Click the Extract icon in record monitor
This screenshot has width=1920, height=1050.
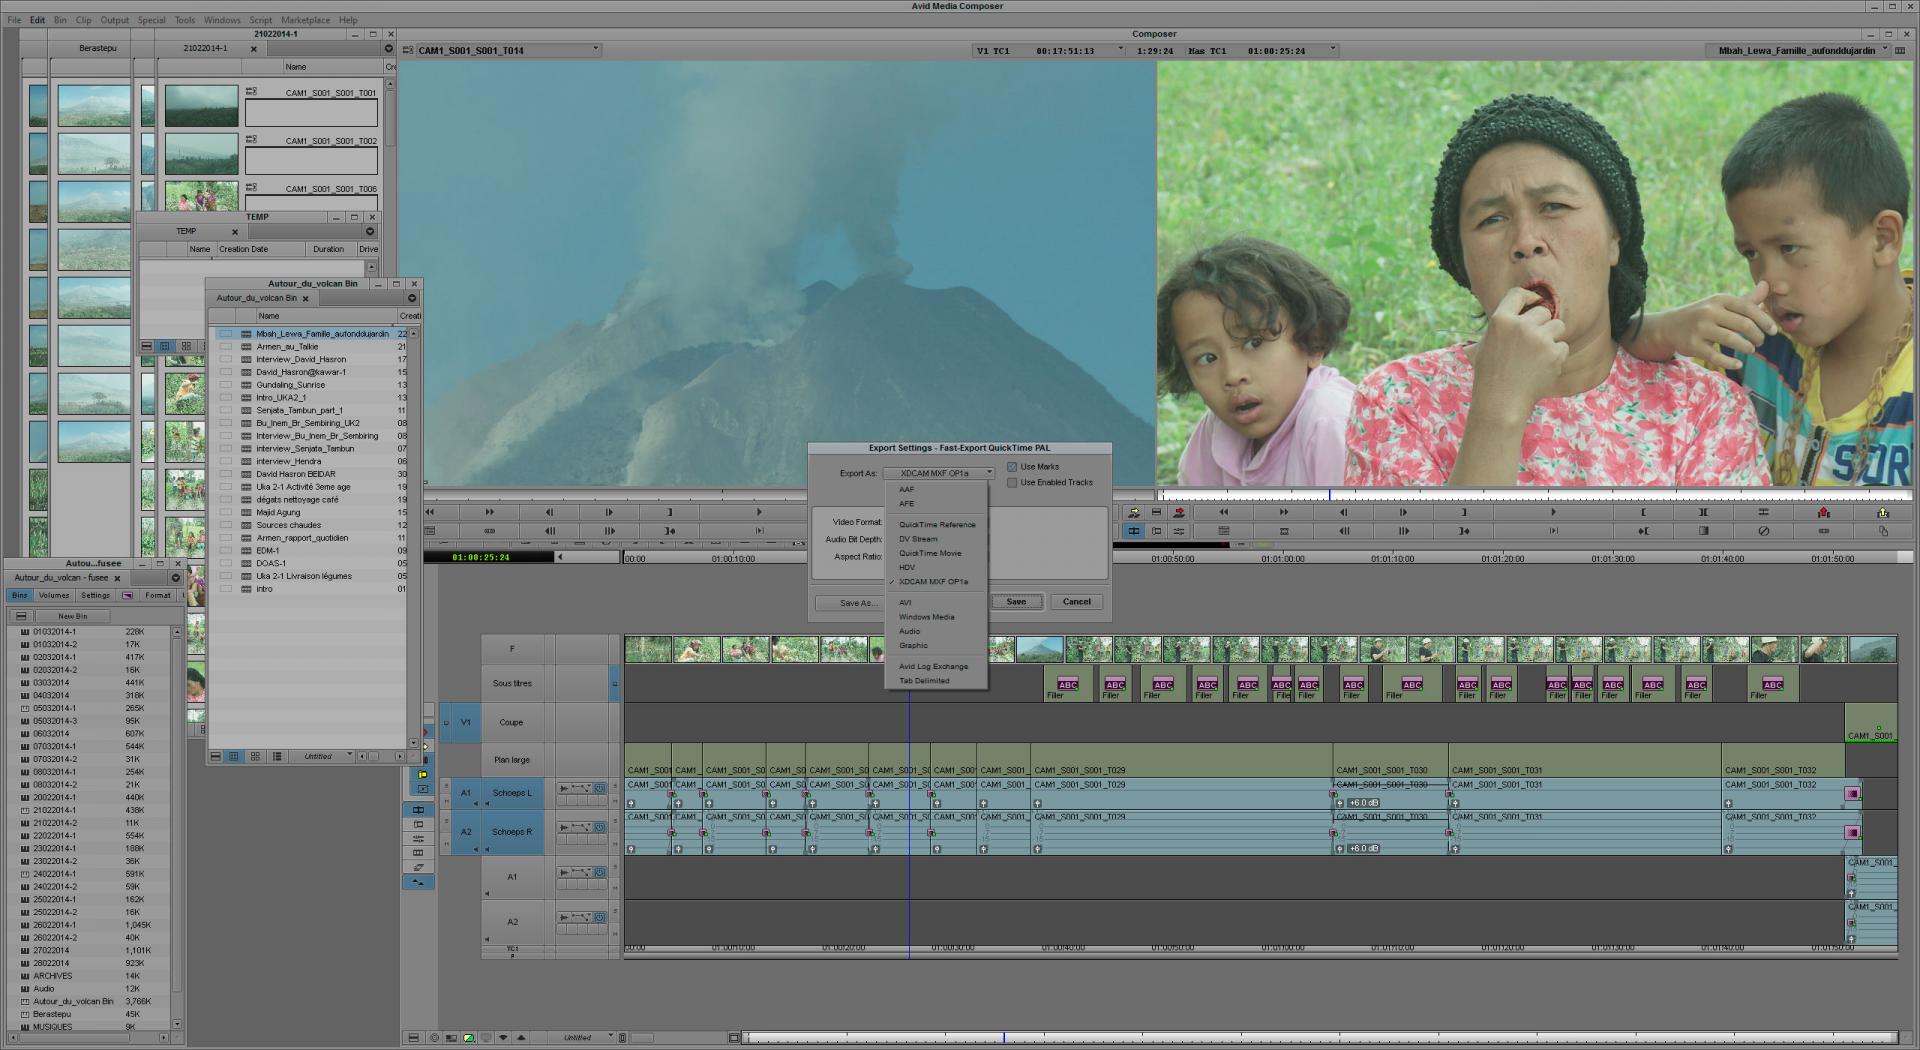(x=1883, y=512)
